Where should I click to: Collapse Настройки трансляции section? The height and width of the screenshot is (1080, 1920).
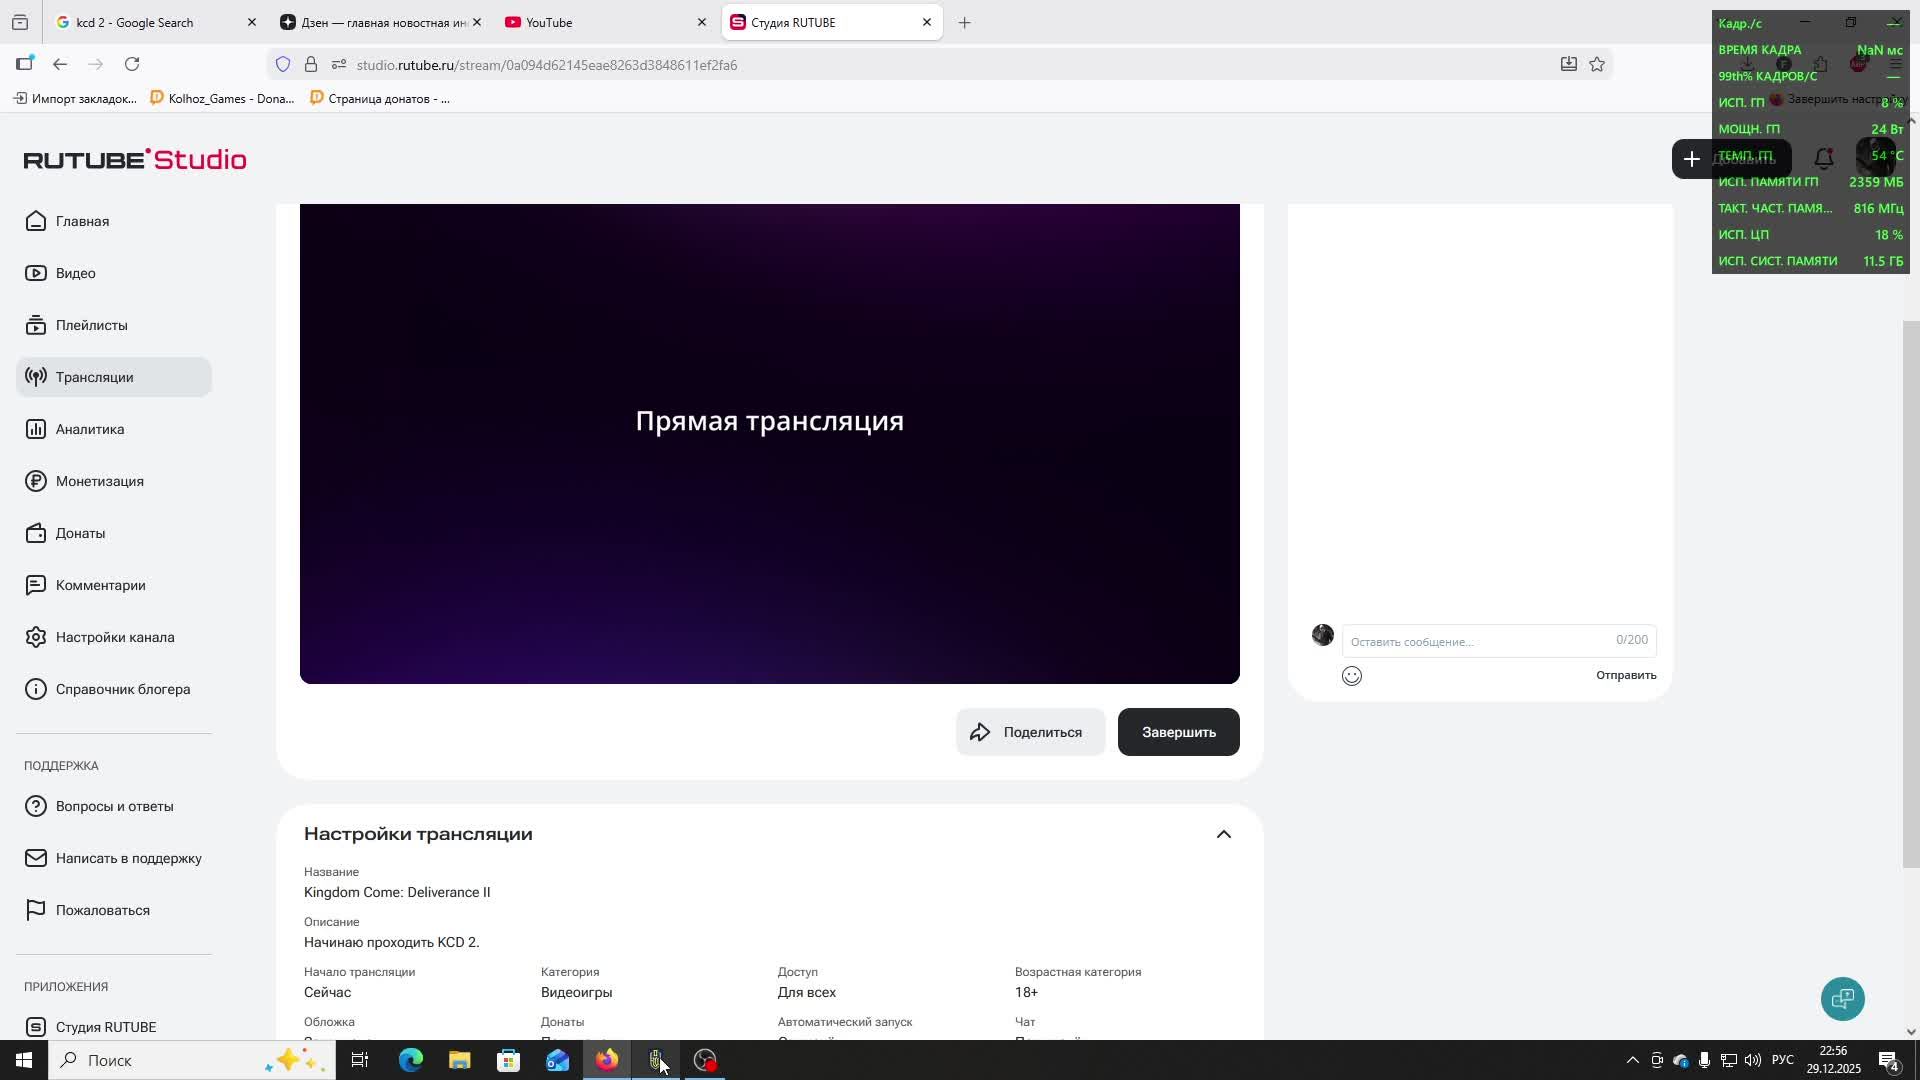click(x=1223, y=834)
